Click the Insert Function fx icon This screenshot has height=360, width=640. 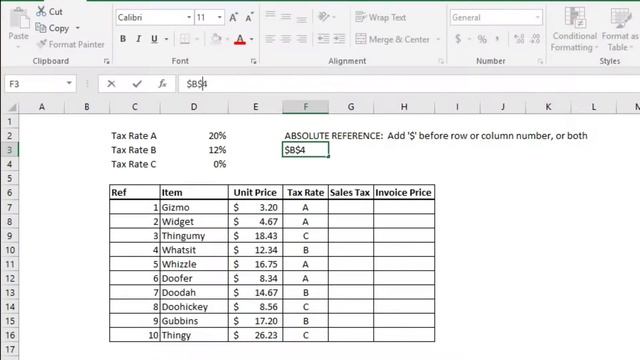coord(162,84)
